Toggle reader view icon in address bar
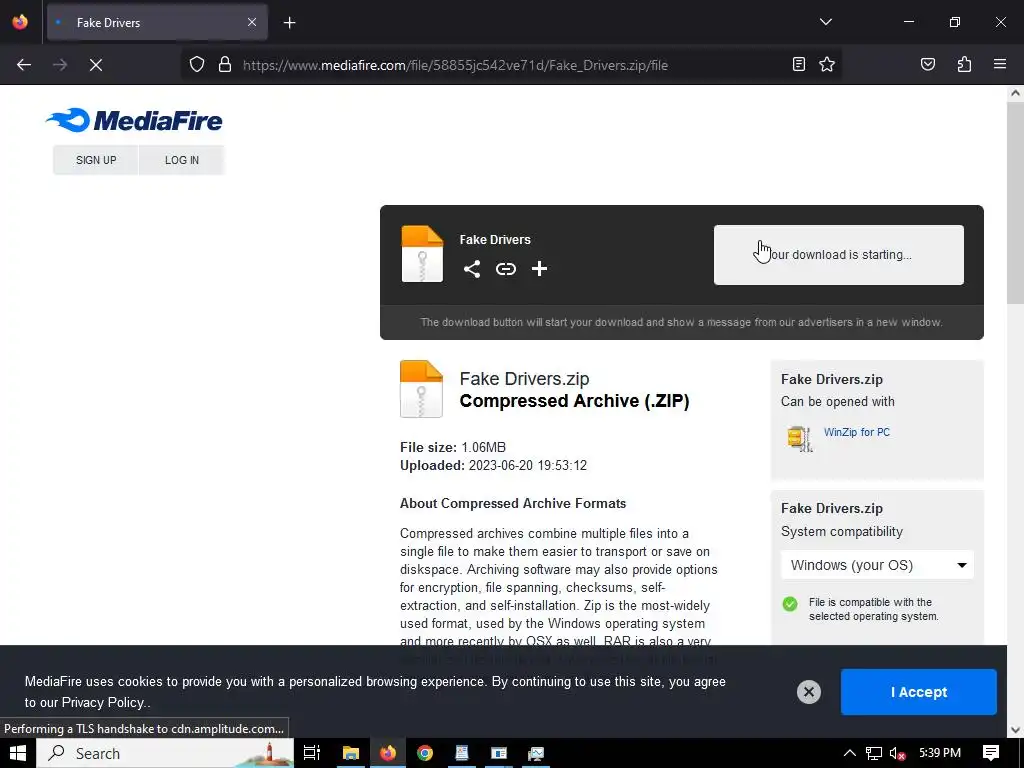The width and height of the screenshot is (1024, 768). click(x=799, y=64)
